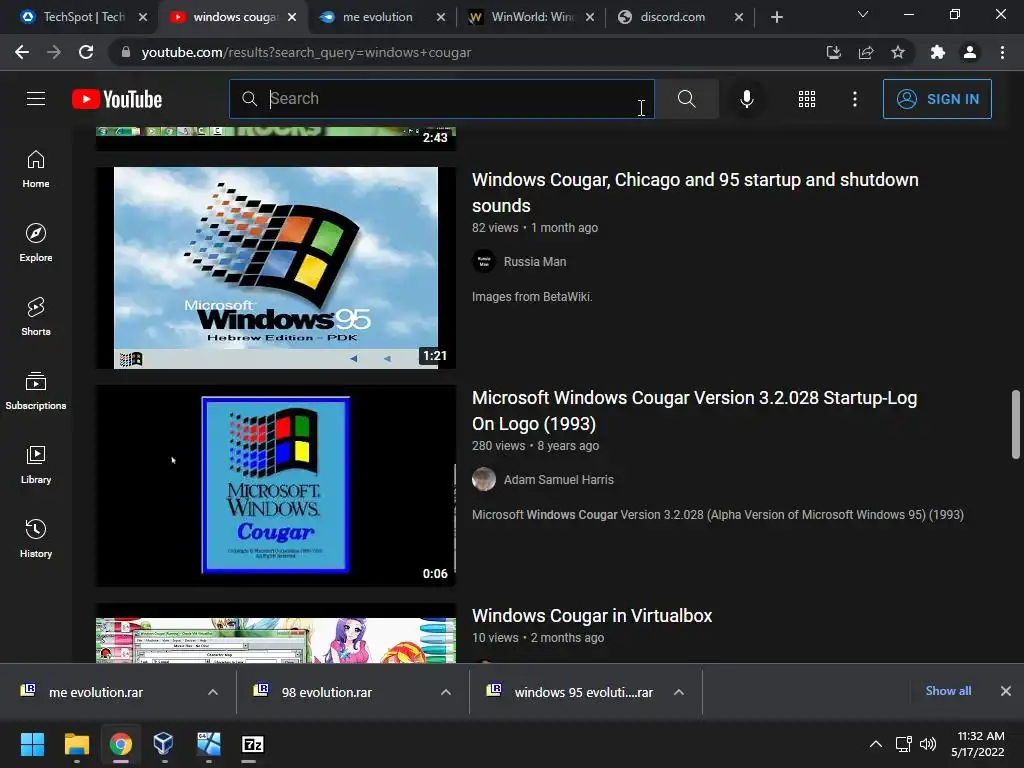Open a new browser tab
The width and height of the screenshot is (1024, 768).
pos(776,17)
